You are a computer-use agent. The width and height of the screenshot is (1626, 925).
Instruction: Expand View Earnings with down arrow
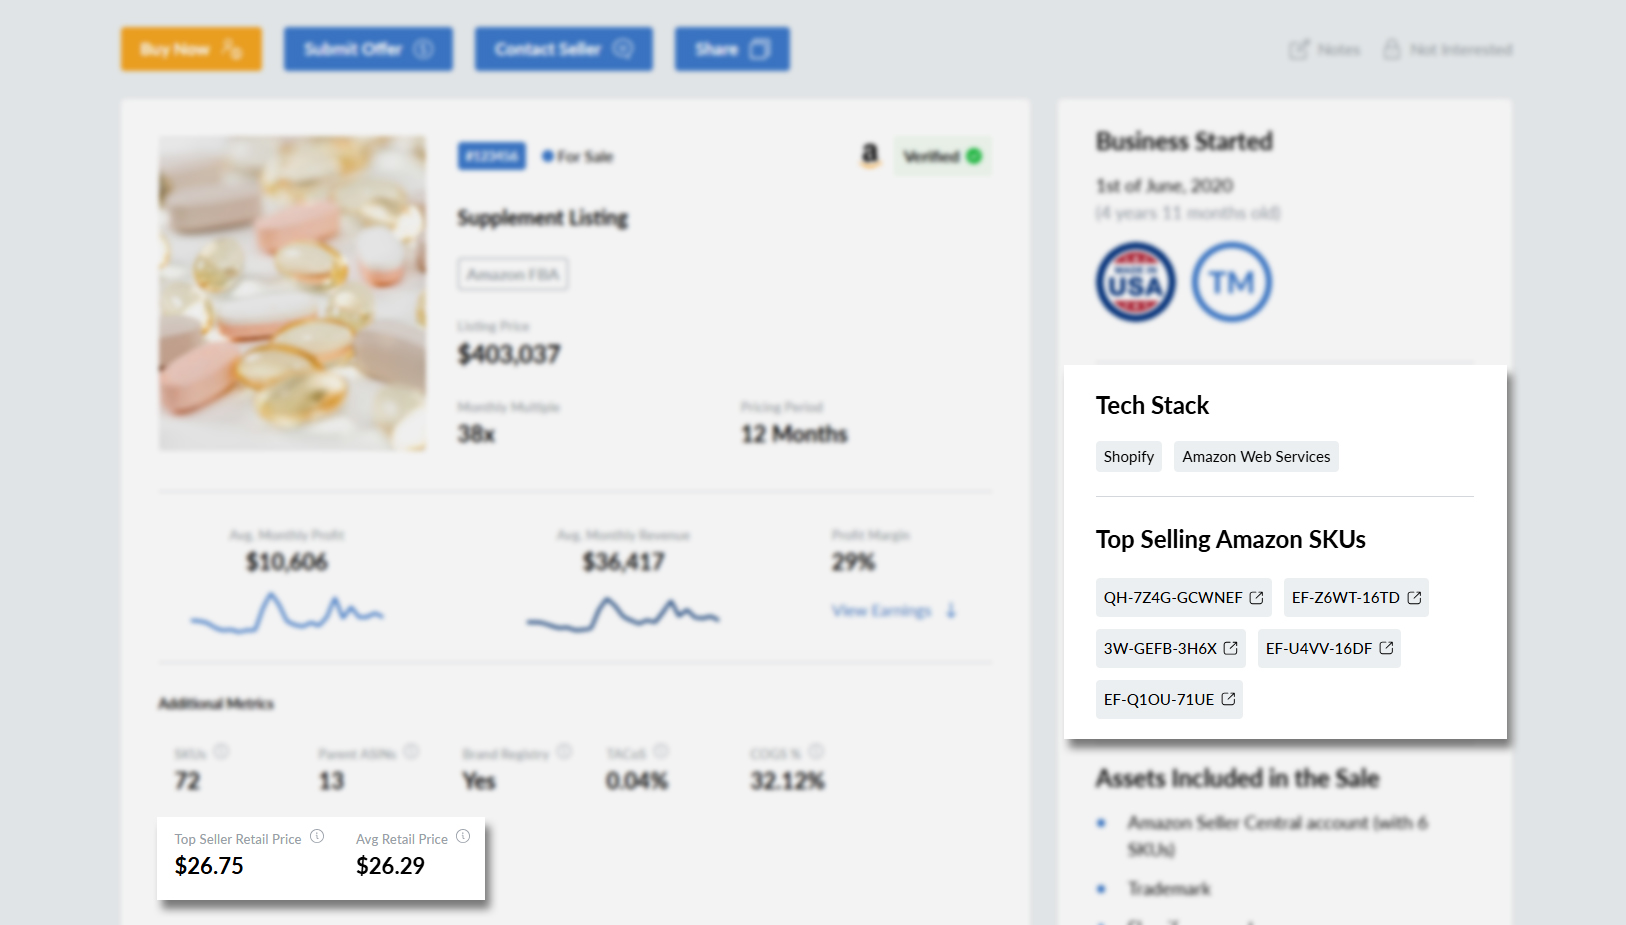coord(893,611)
